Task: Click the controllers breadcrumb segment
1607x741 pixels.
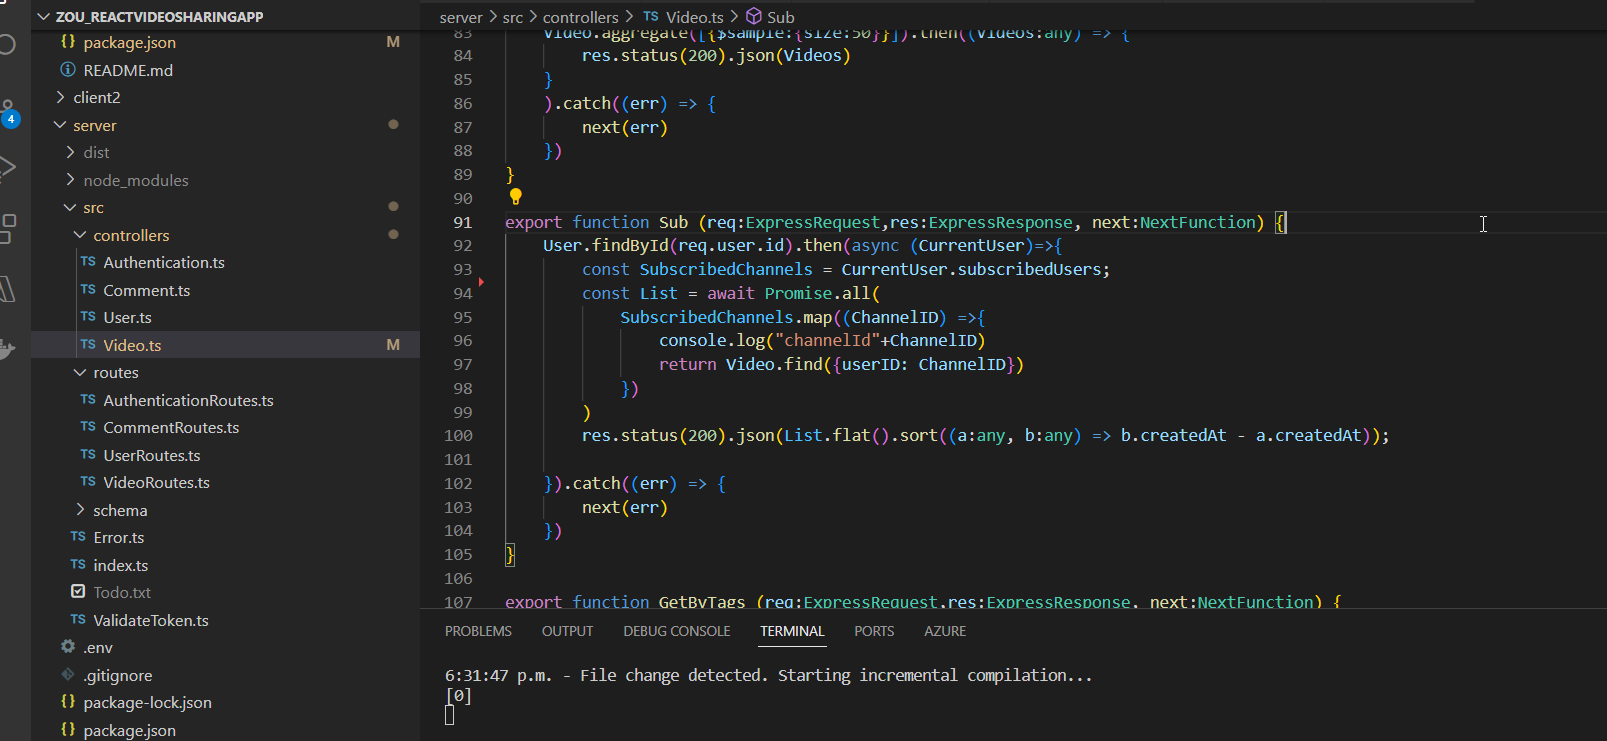Action: 580,17
